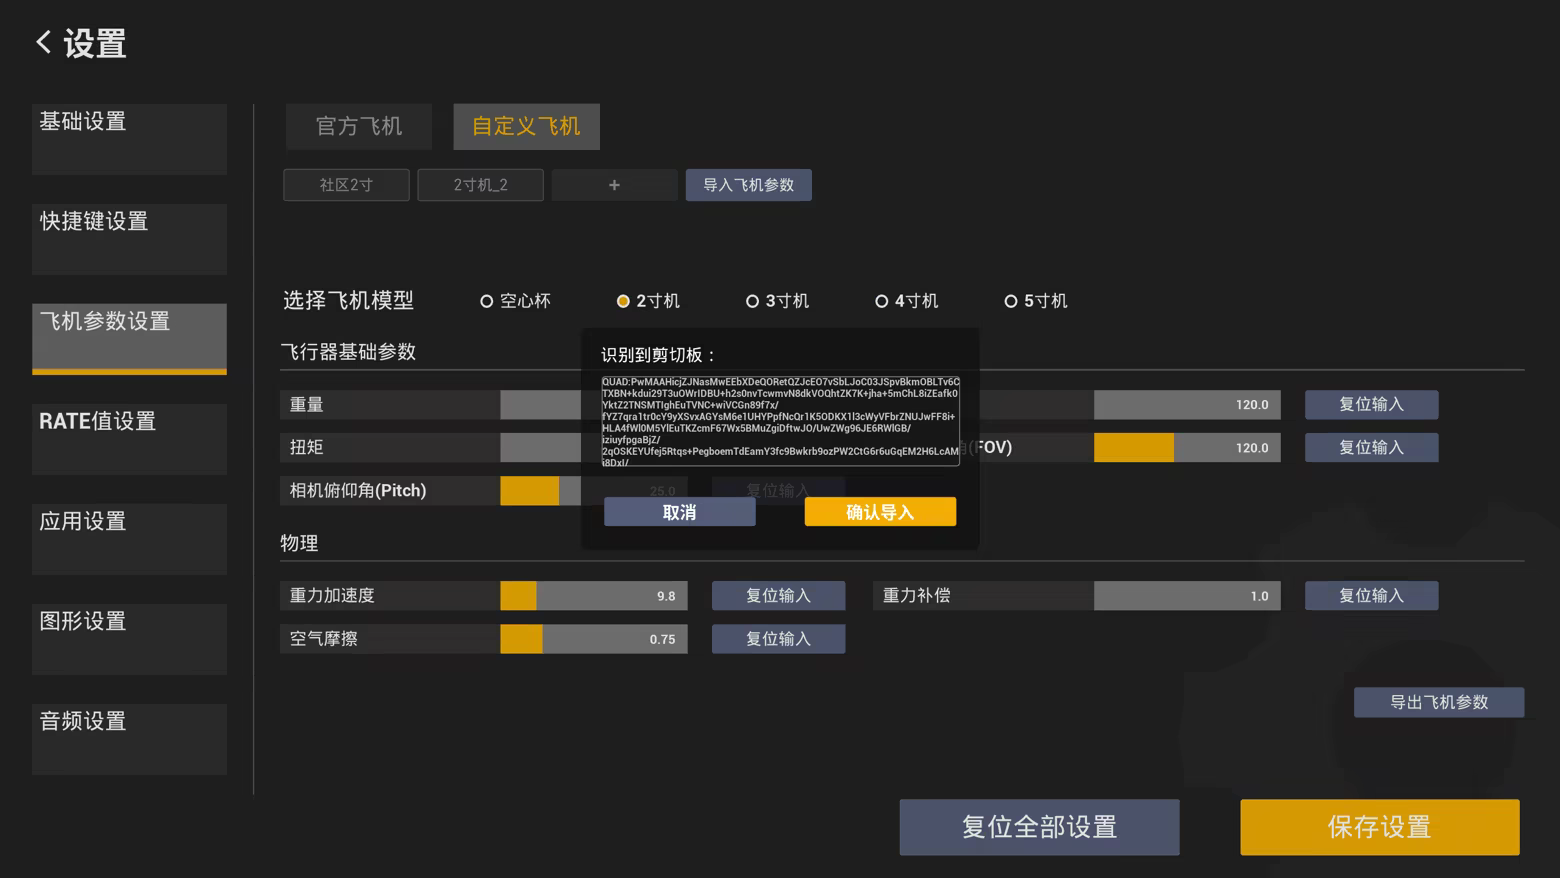Switch to the 官方飞机 tab
Screen dimensions: 1560x878
click(358, 127)
